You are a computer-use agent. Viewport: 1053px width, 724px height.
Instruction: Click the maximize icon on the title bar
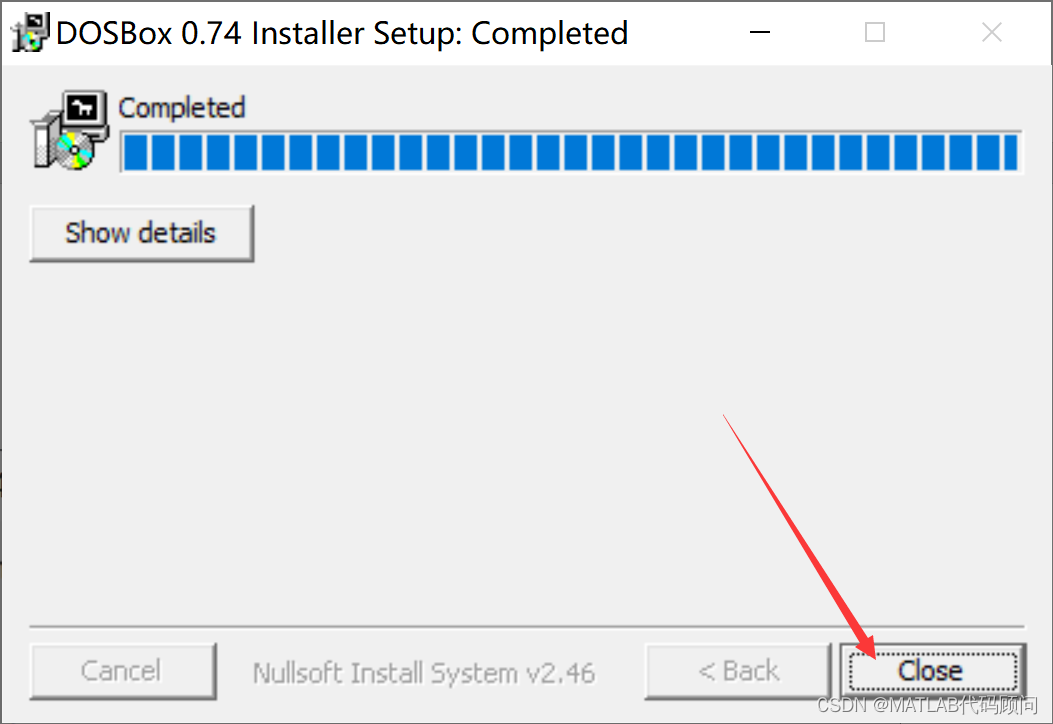(874, 32)
